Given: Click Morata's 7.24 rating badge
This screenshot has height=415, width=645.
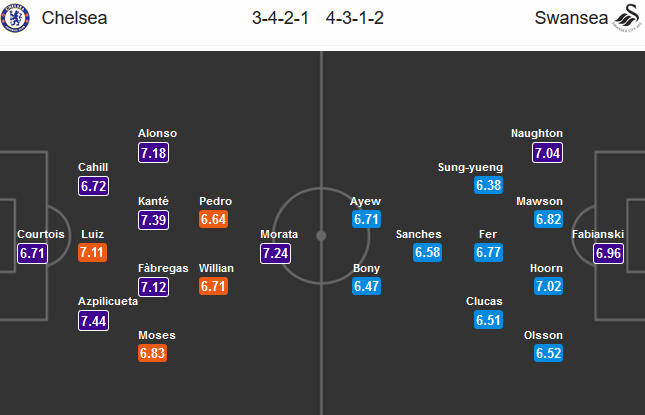Looking at the screenshot, I should [275, 253].
